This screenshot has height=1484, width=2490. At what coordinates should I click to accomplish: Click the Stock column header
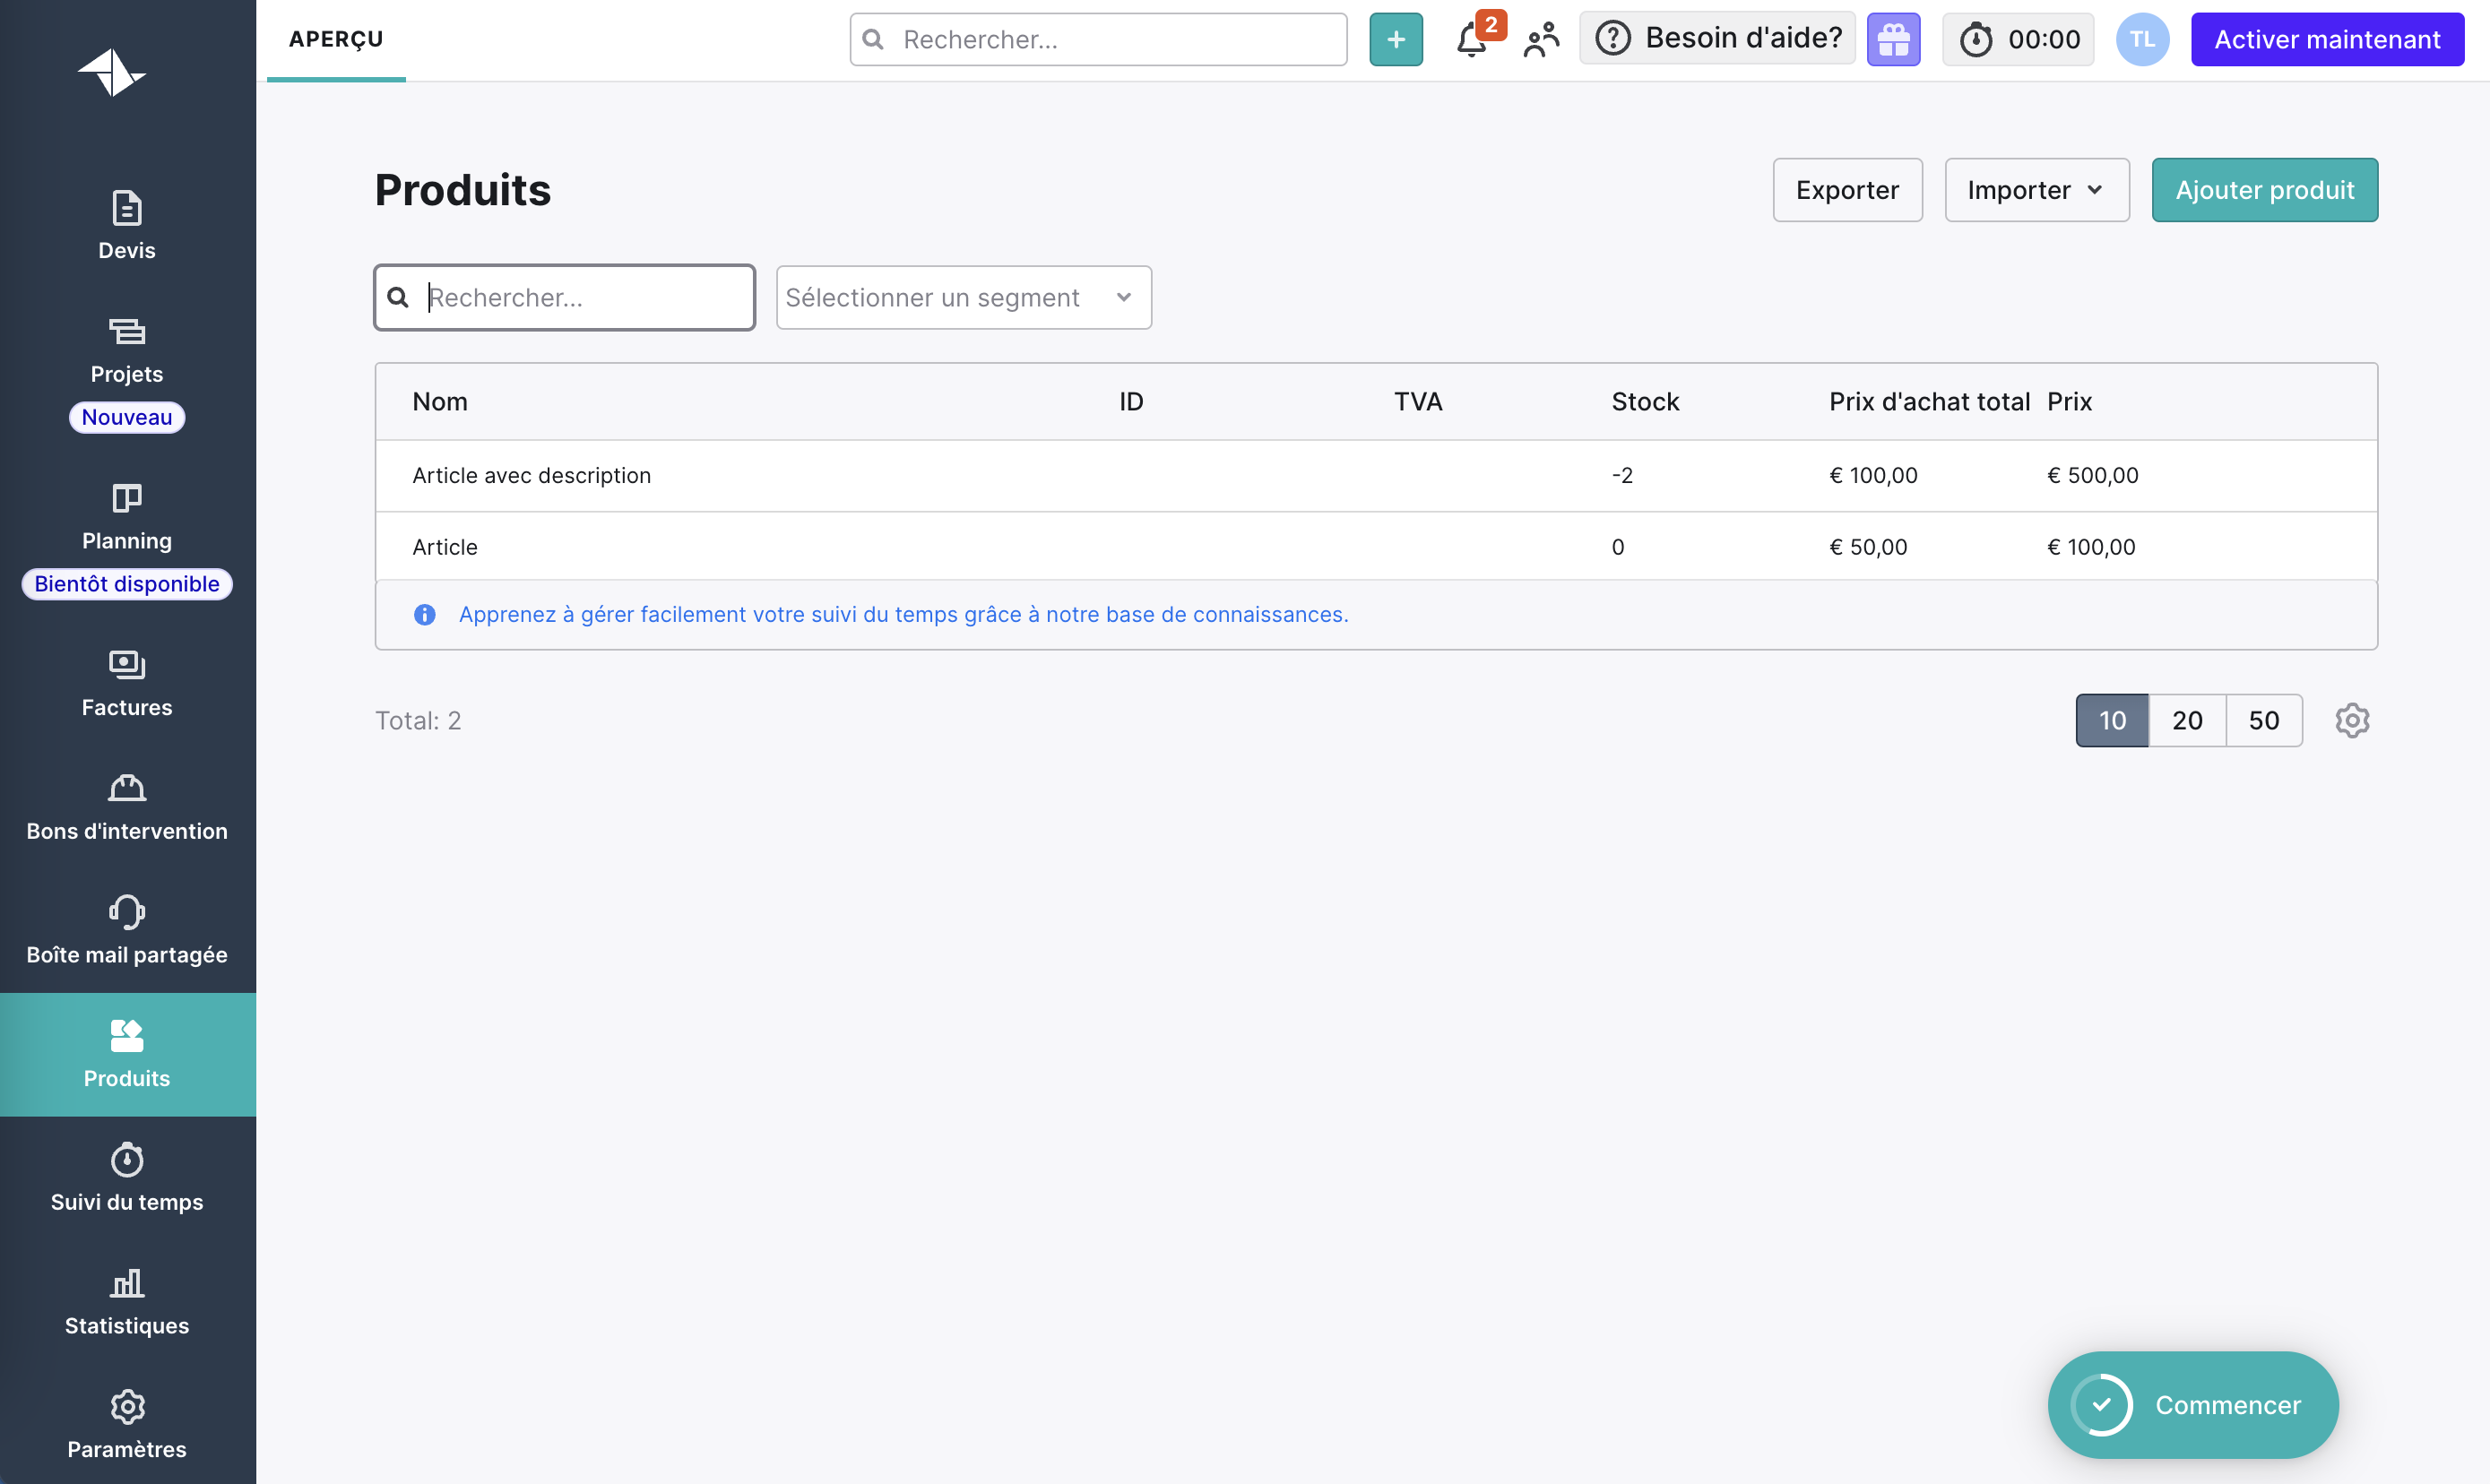click(x=1645, y=401)
